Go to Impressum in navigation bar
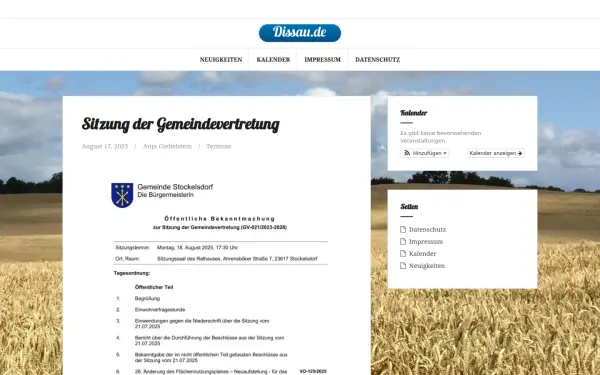This screenshot has height=375, width=600. coord(323,60)
